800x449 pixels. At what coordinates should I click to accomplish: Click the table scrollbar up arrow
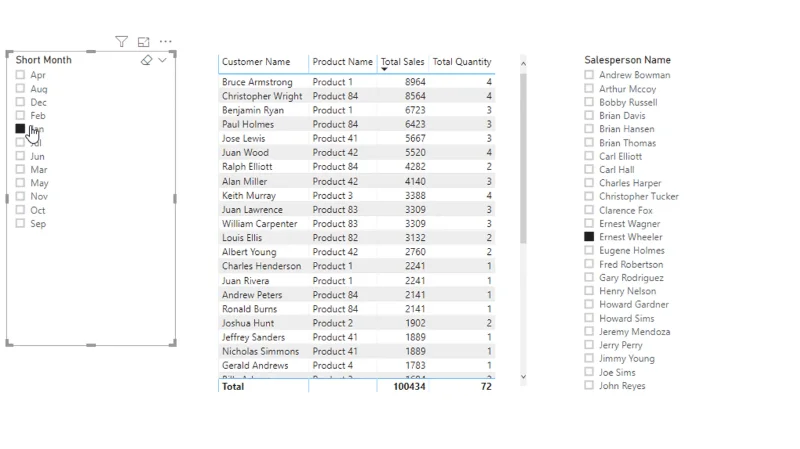(523, 64)
